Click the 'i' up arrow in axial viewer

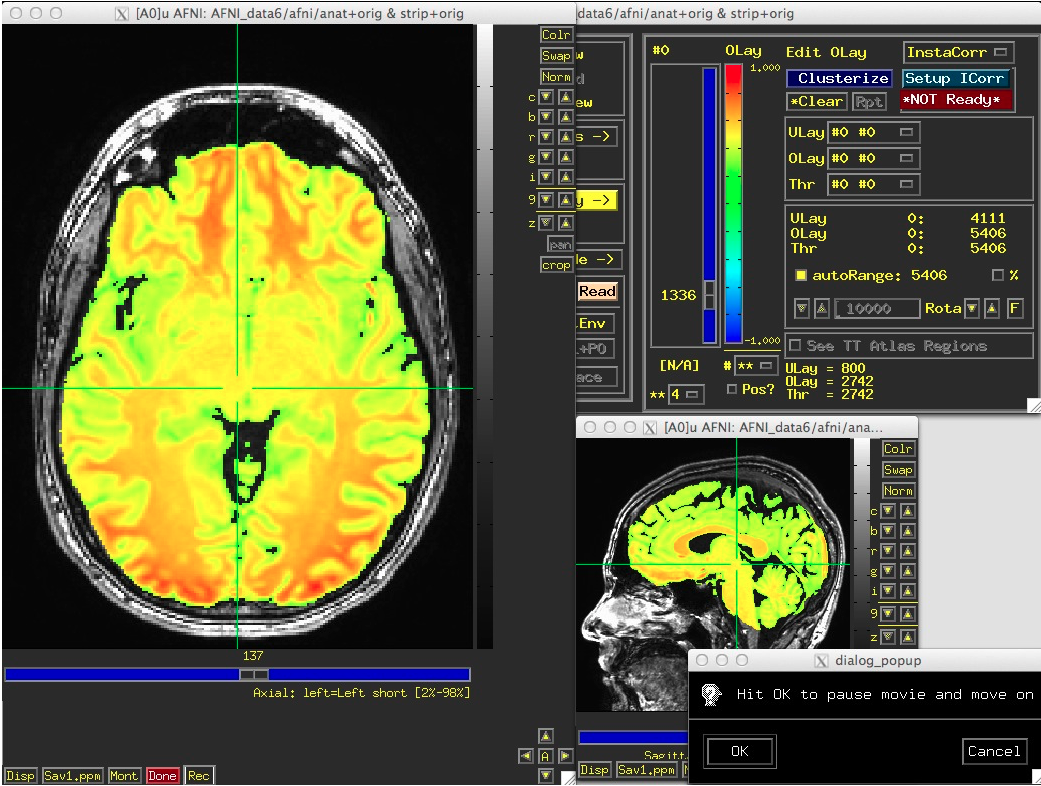click(x=566, y=177)
